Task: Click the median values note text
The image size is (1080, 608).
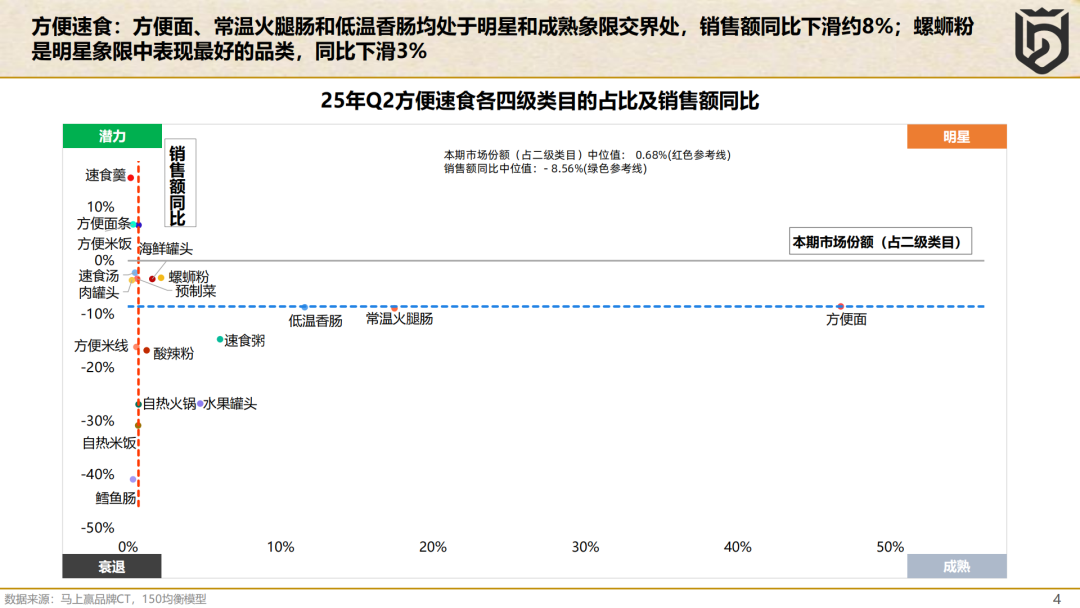Action: (587, 161)
